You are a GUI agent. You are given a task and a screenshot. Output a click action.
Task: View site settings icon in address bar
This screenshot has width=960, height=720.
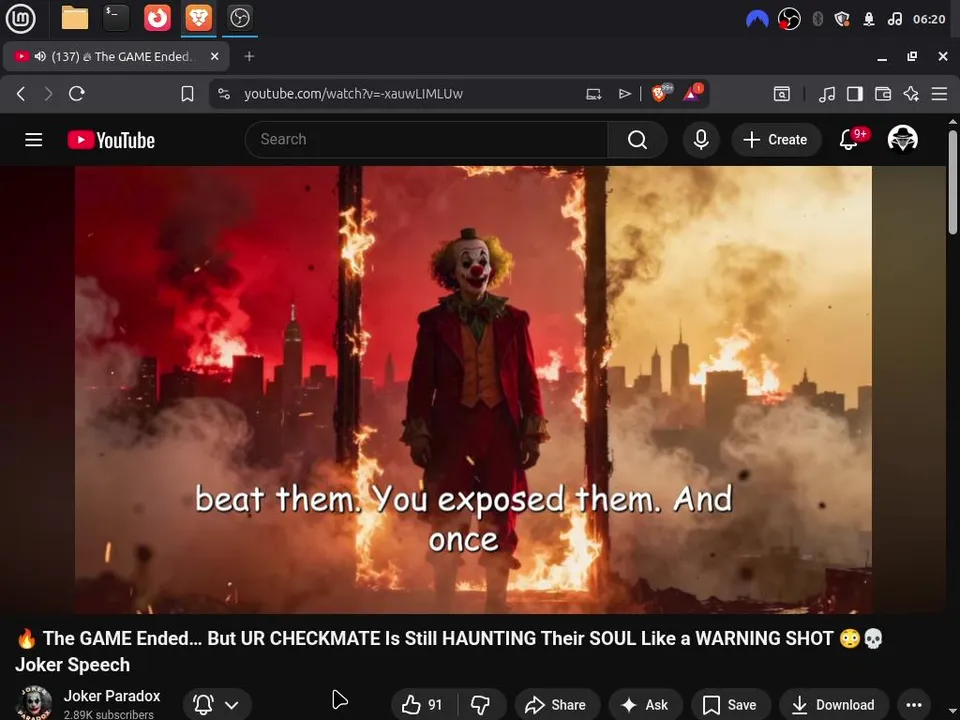pyautogui.click(x=224, y=94)
